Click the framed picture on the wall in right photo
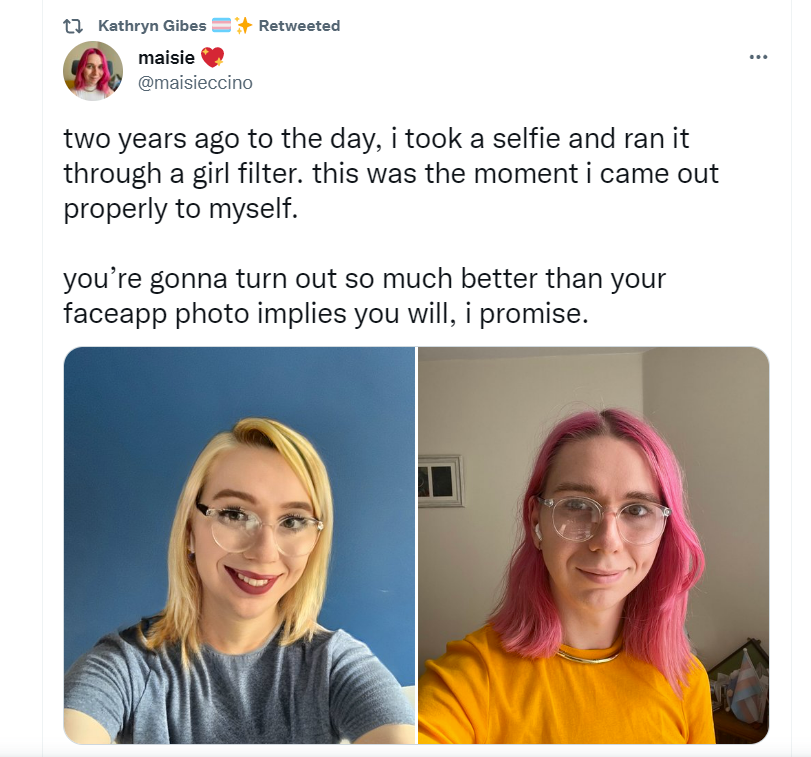The image size is (811, 757). point(440,481)
